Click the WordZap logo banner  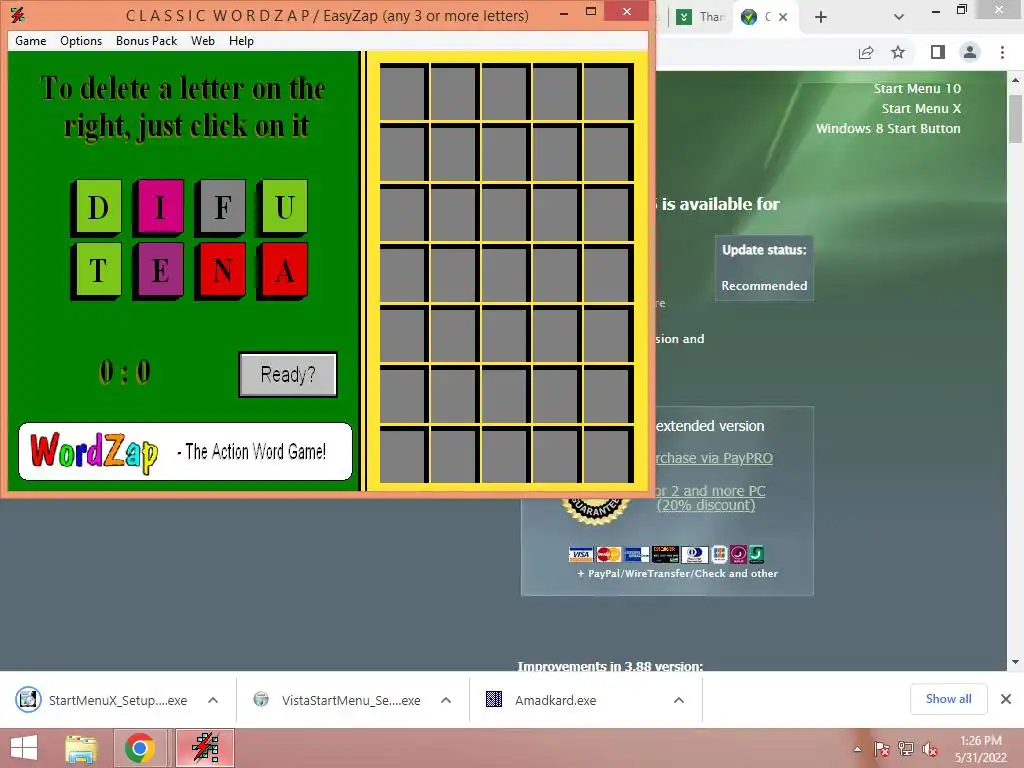click(185, 451)
